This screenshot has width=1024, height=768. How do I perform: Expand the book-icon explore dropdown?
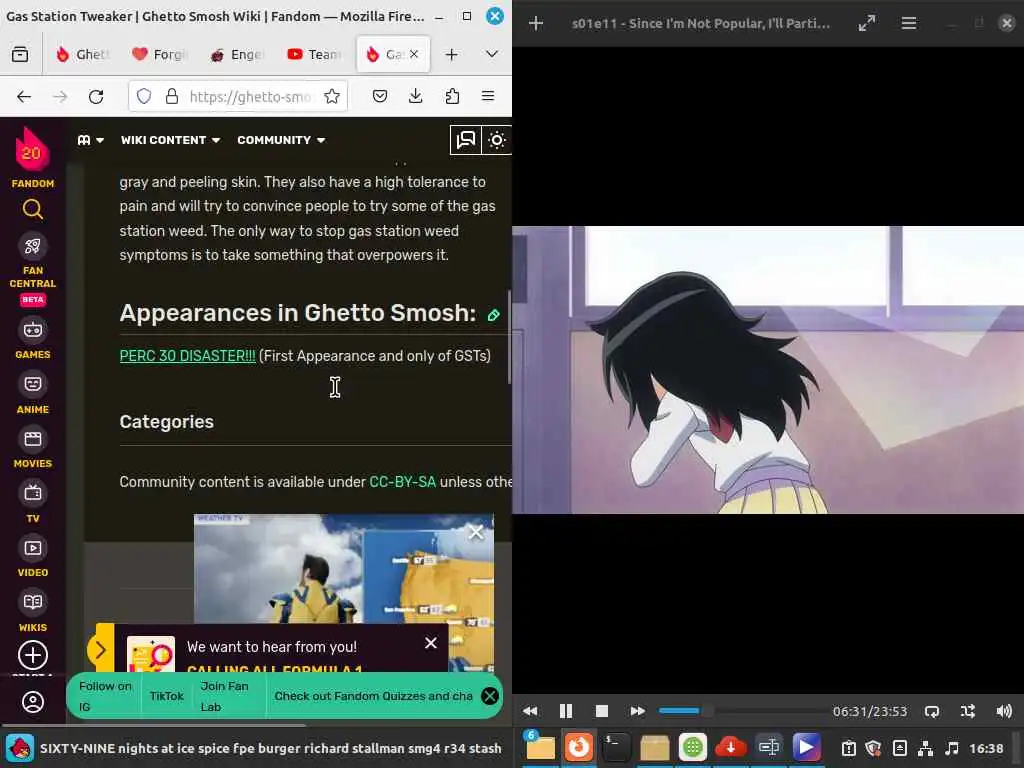[x=91, y=140]
